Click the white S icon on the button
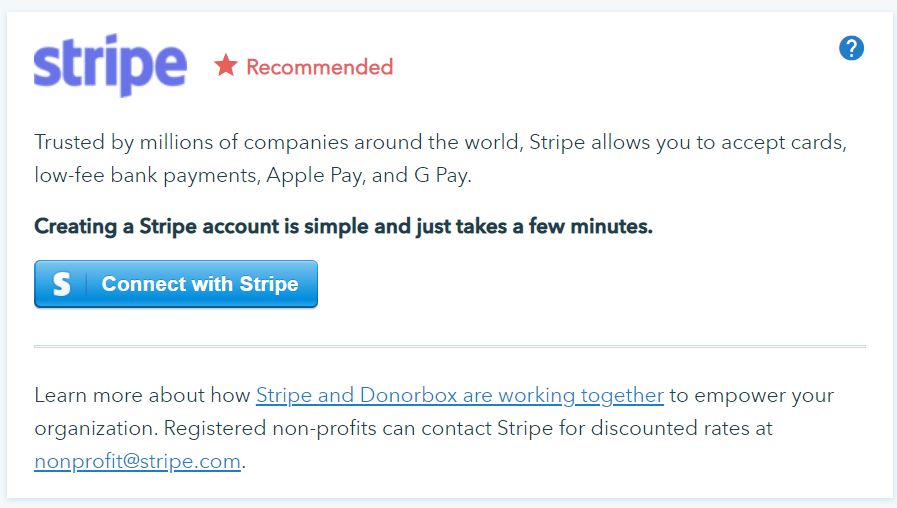 click(62, 284)
